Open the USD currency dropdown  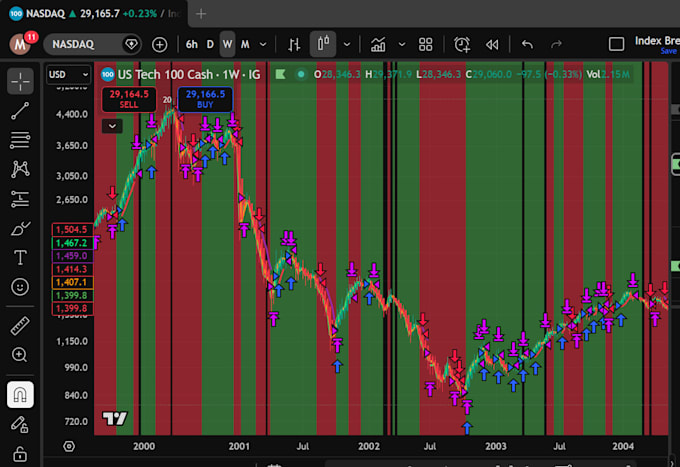(69, 75)
